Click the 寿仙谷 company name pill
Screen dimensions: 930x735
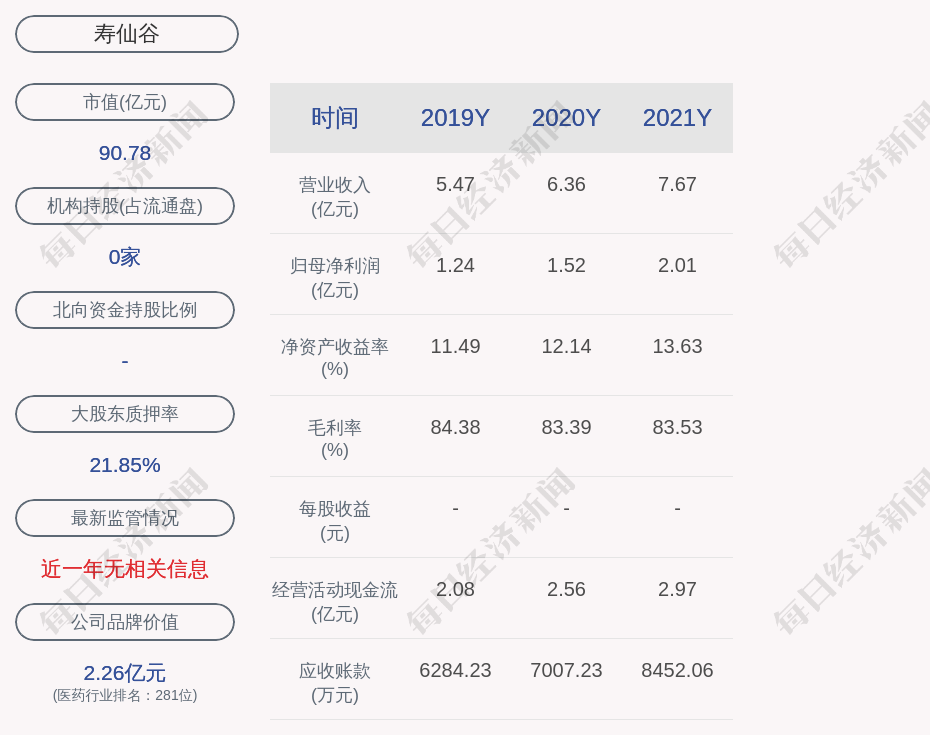coord(127,34)
